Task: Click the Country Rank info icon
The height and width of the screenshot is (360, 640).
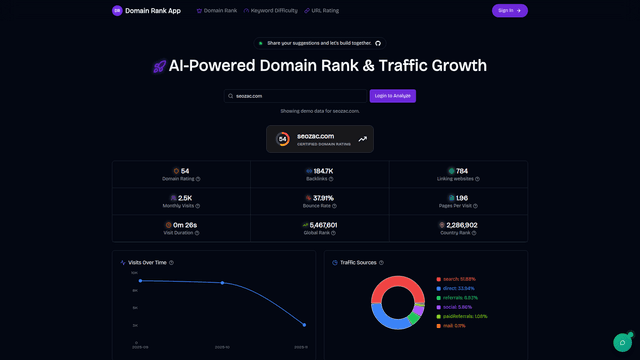Action: 474,233
